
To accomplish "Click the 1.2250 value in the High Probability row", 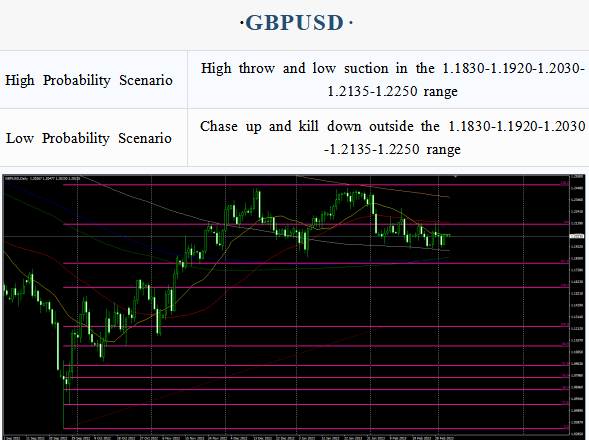I will (x=396, y=91).
